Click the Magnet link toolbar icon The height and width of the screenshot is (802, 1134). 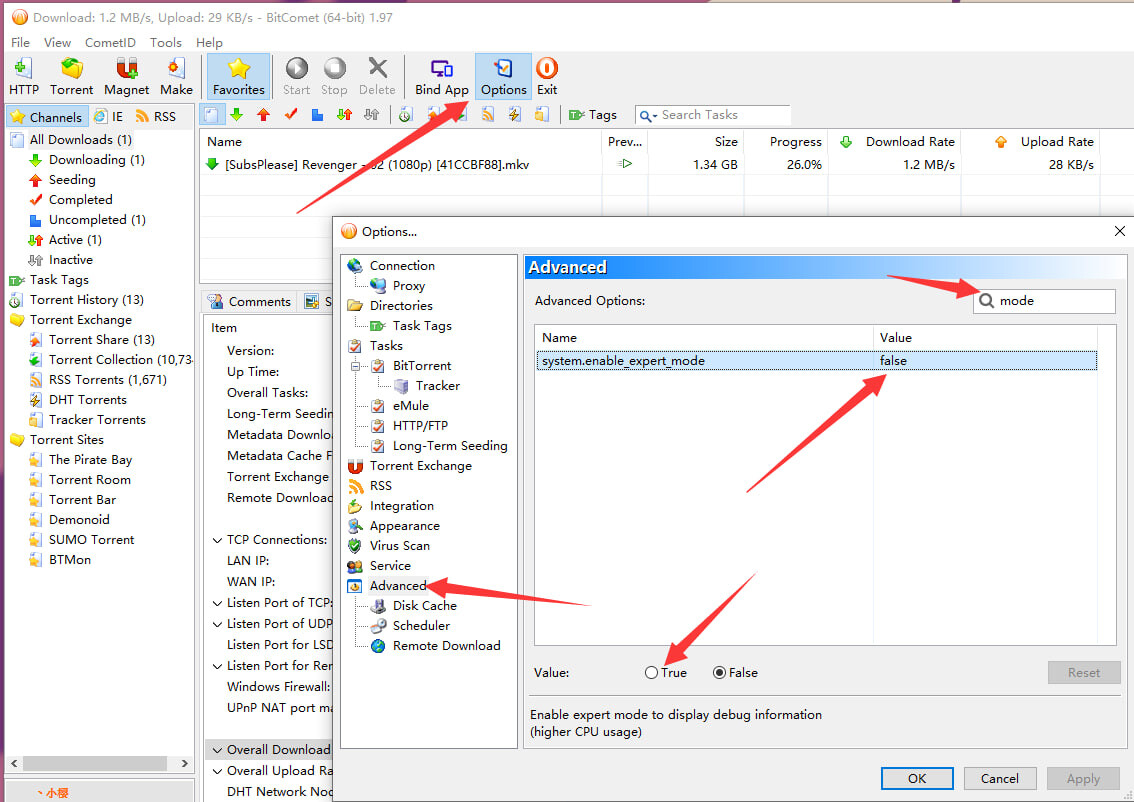click(127, 77)
